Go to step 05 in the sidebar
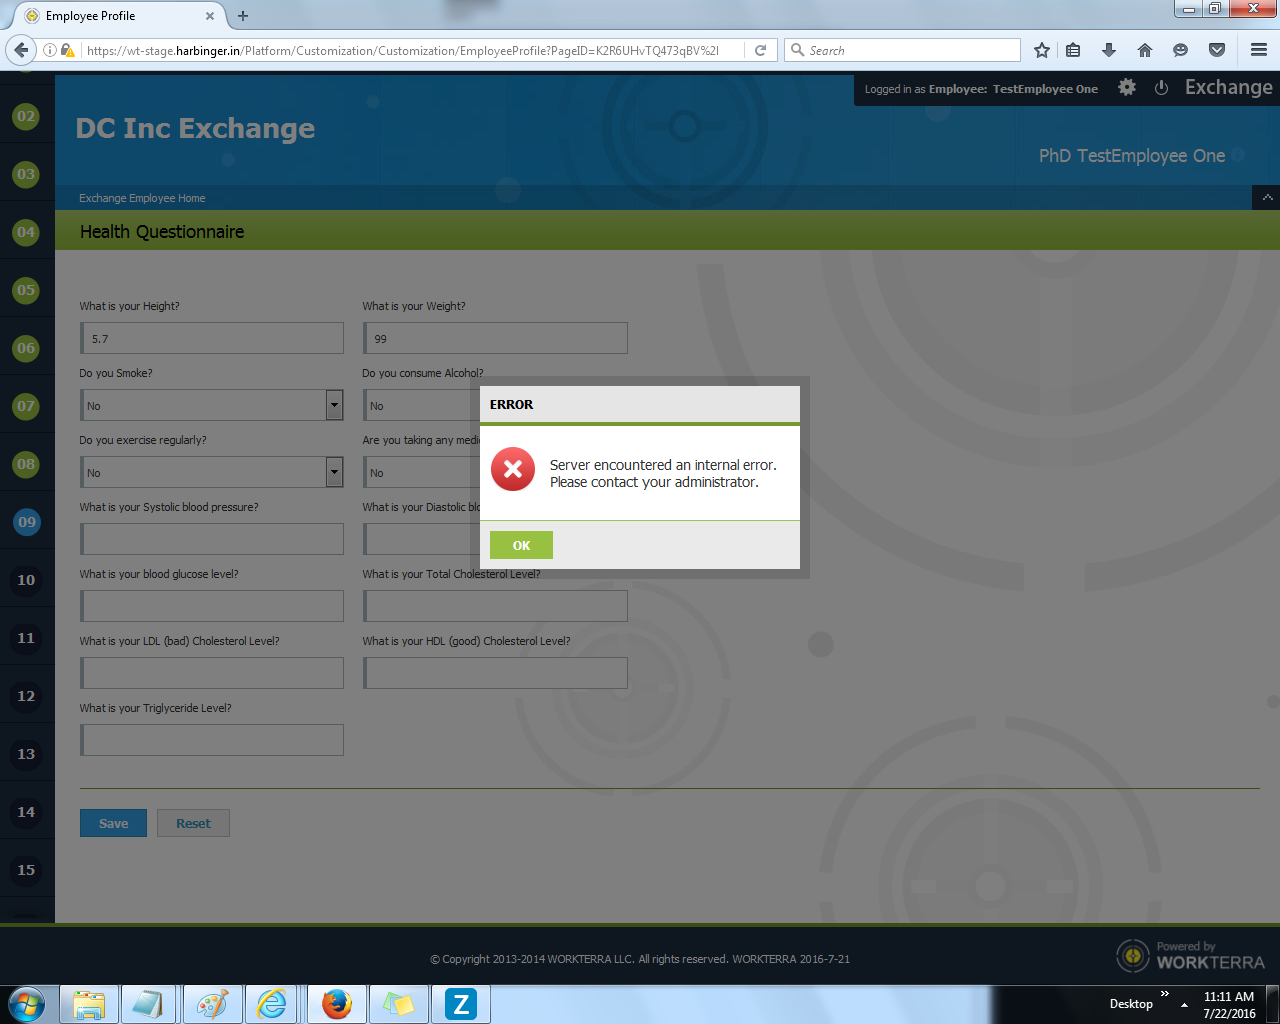Viewport: 1280px width, 1024px height. pos(26,290)
